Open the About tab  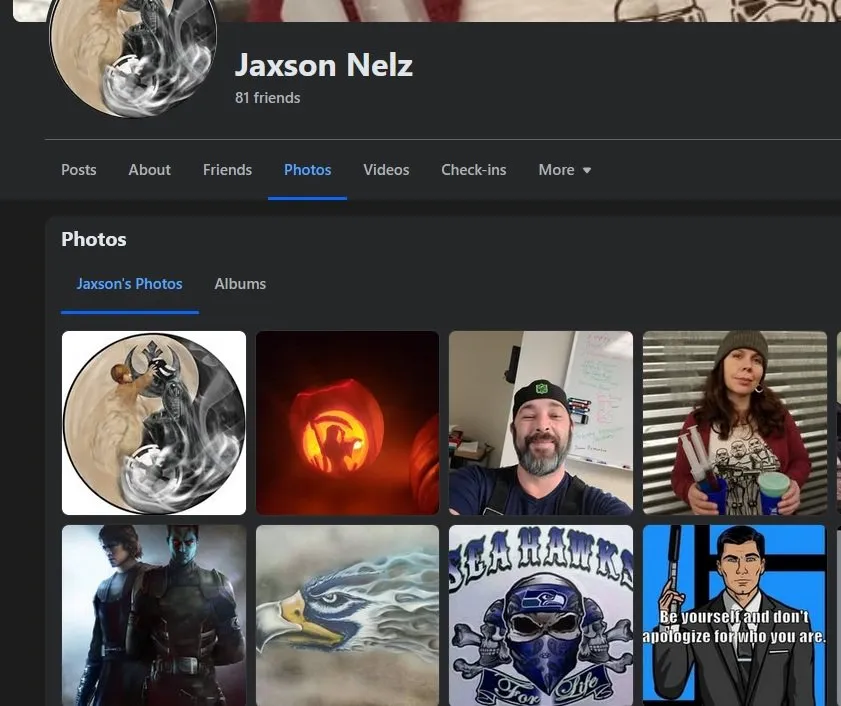[149, 170]
